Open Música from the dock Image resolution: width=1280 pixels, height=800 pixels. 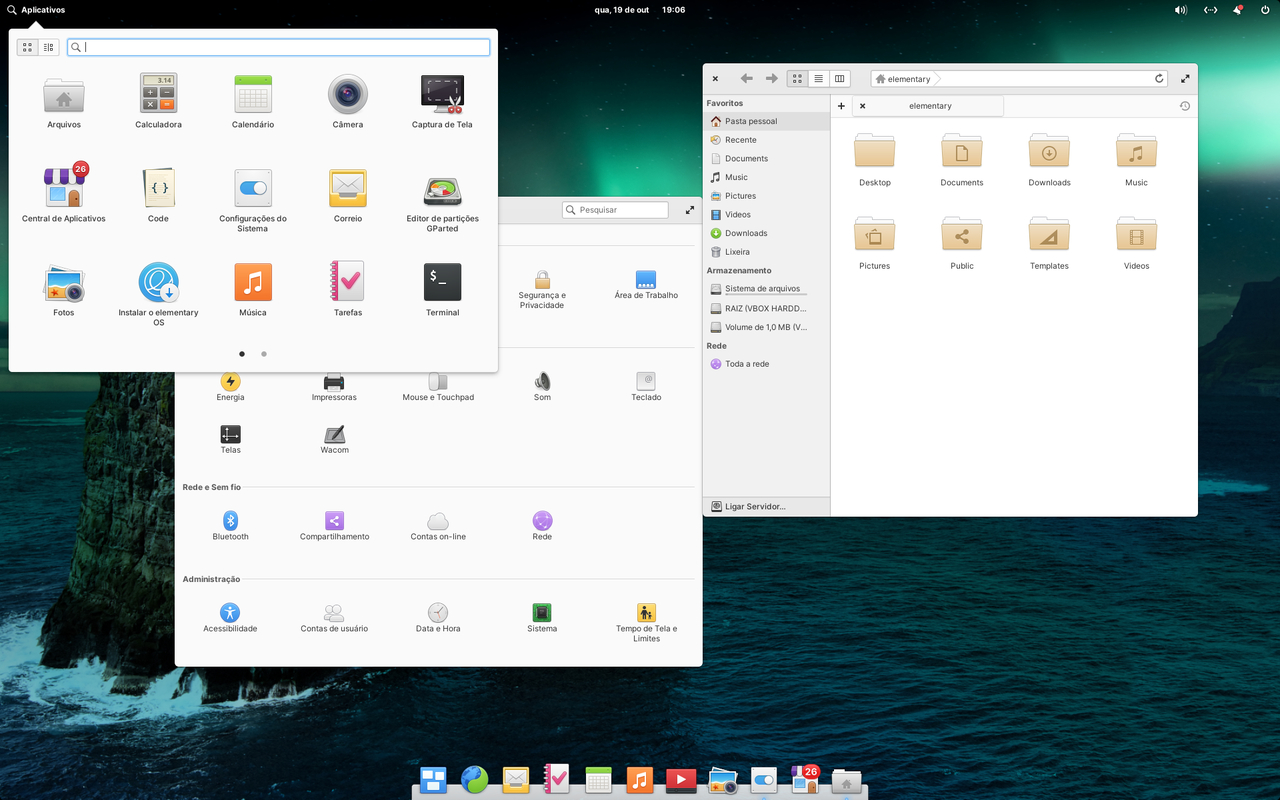(639, 779)
